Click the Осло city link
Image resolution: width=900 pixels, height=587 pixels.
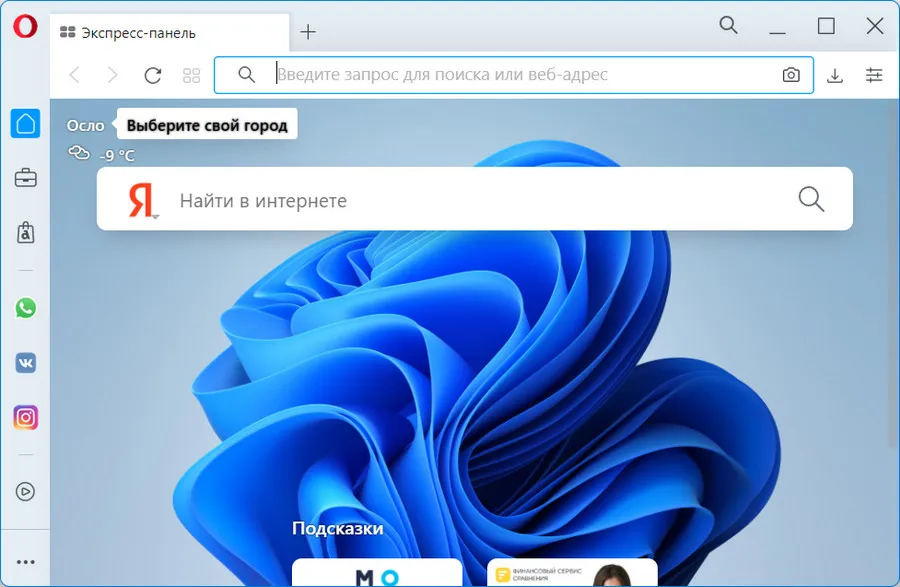coord(85,125)
